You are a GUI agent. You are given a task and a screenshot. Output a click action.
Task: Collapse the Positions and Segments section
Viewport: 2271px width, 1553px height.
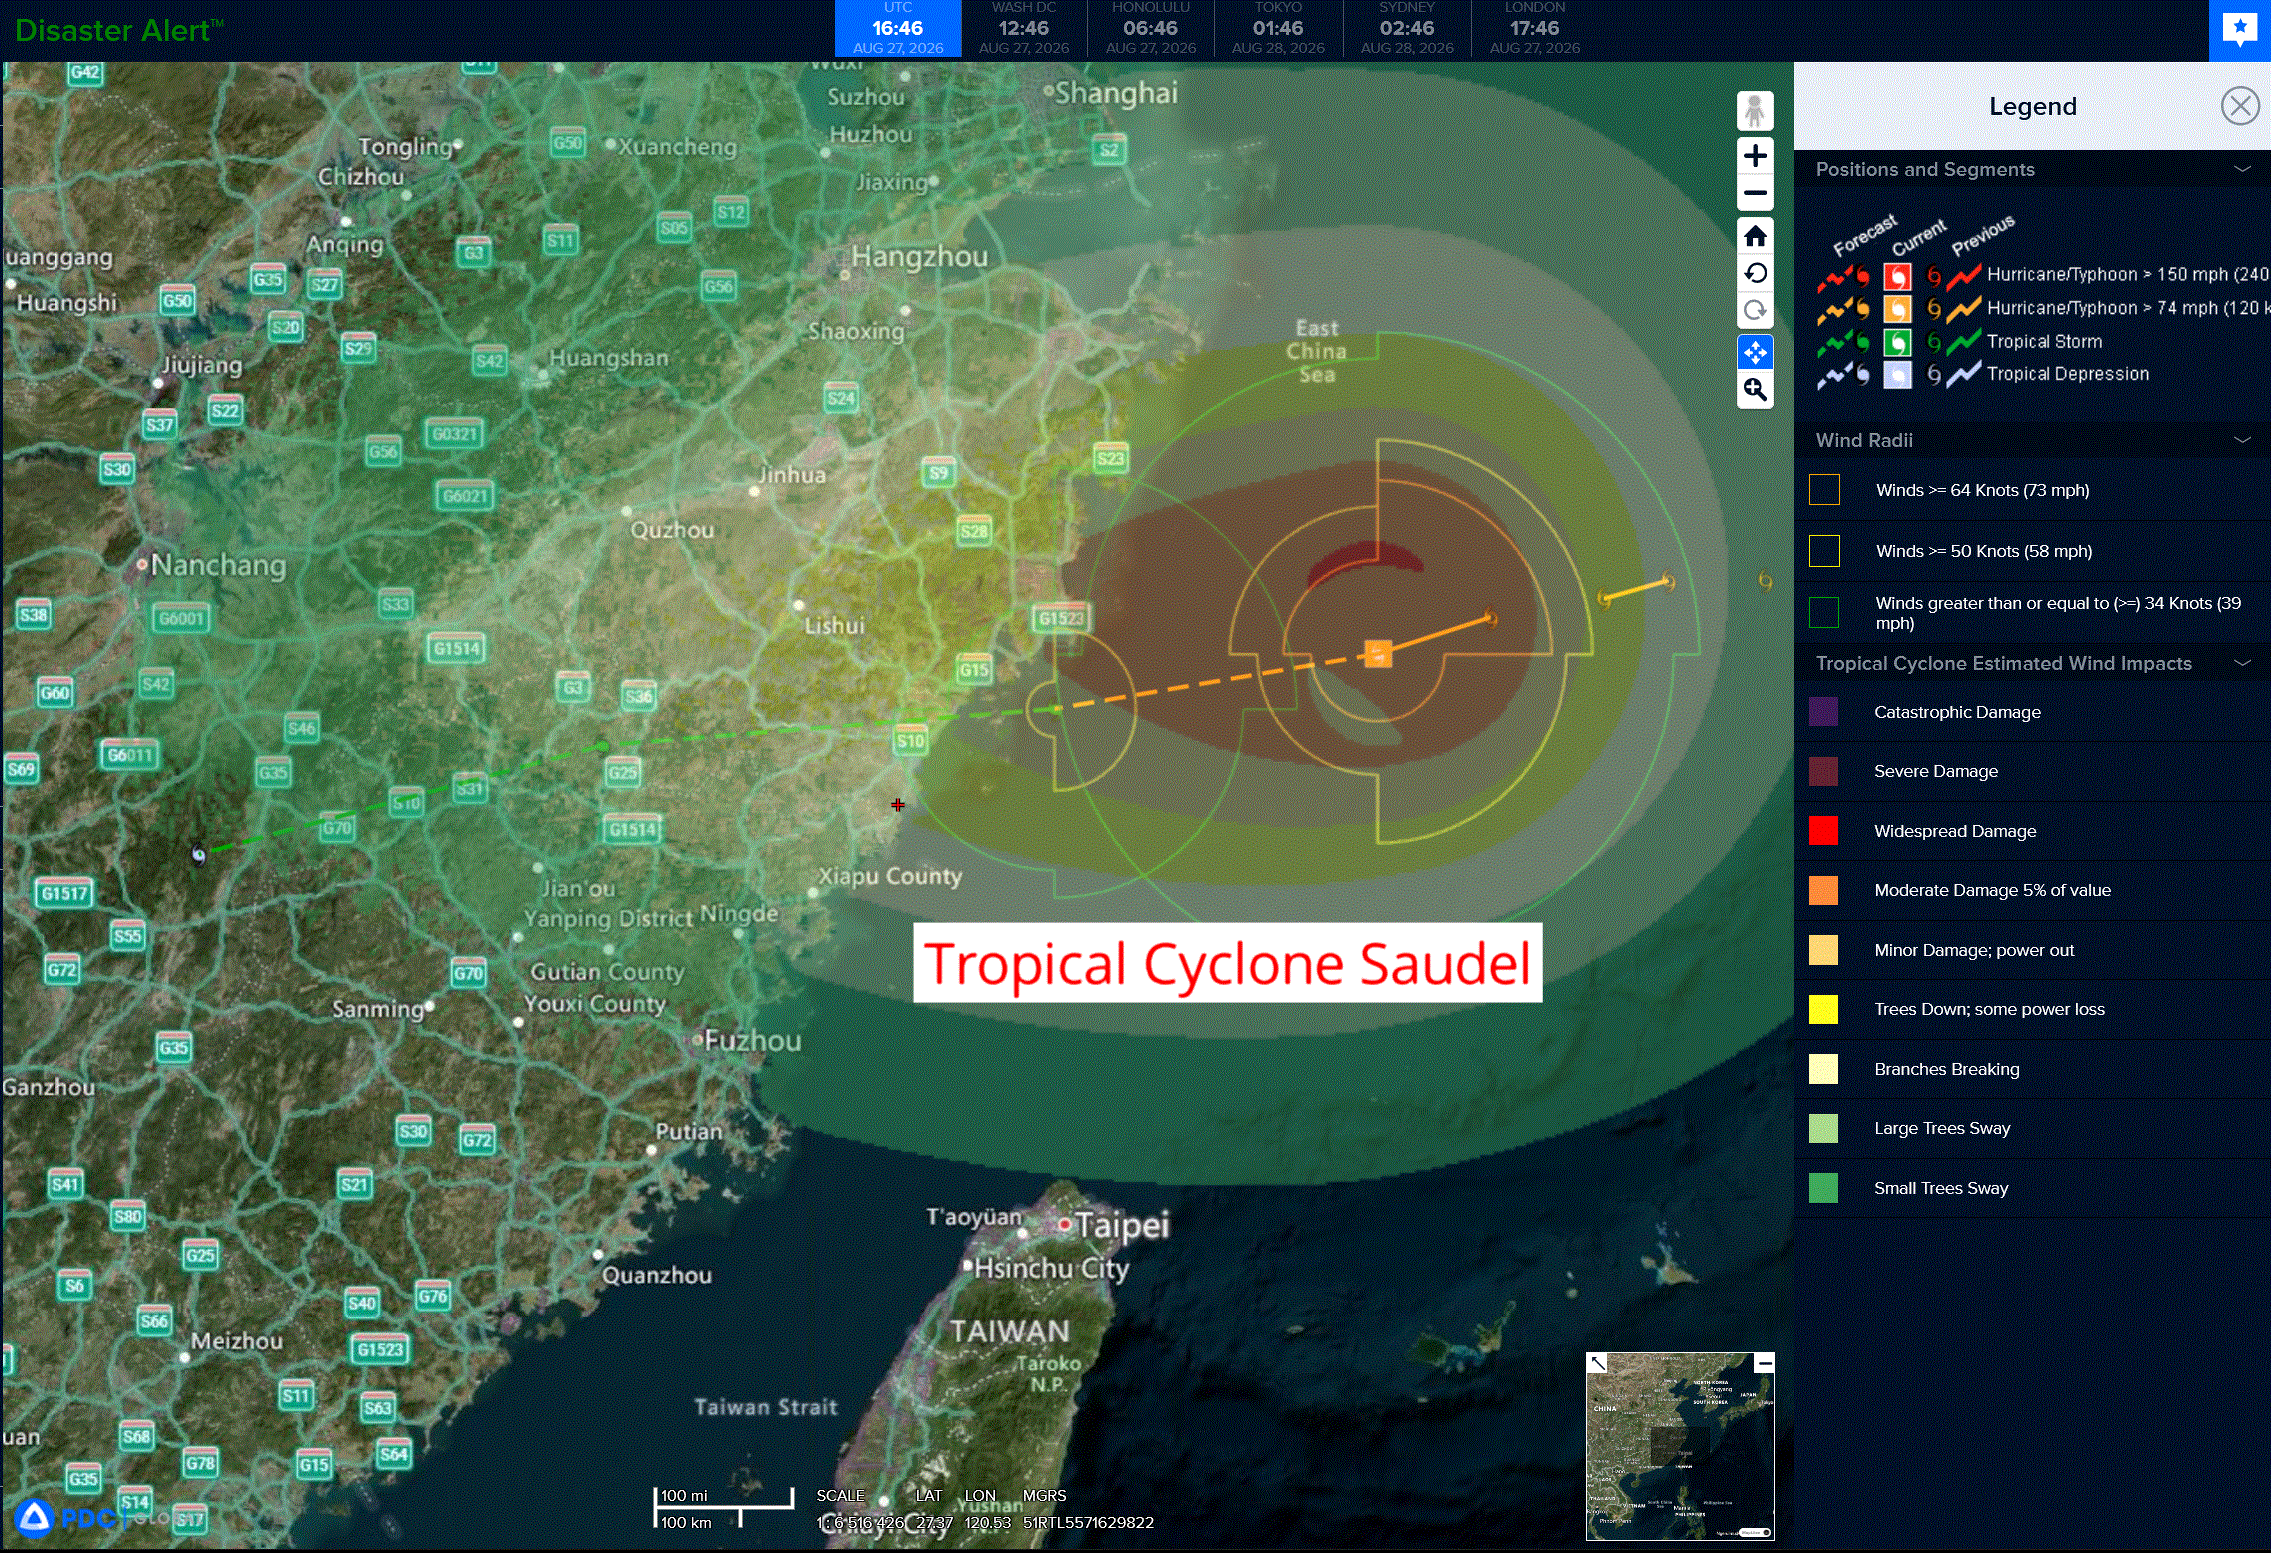point(2242,169)
